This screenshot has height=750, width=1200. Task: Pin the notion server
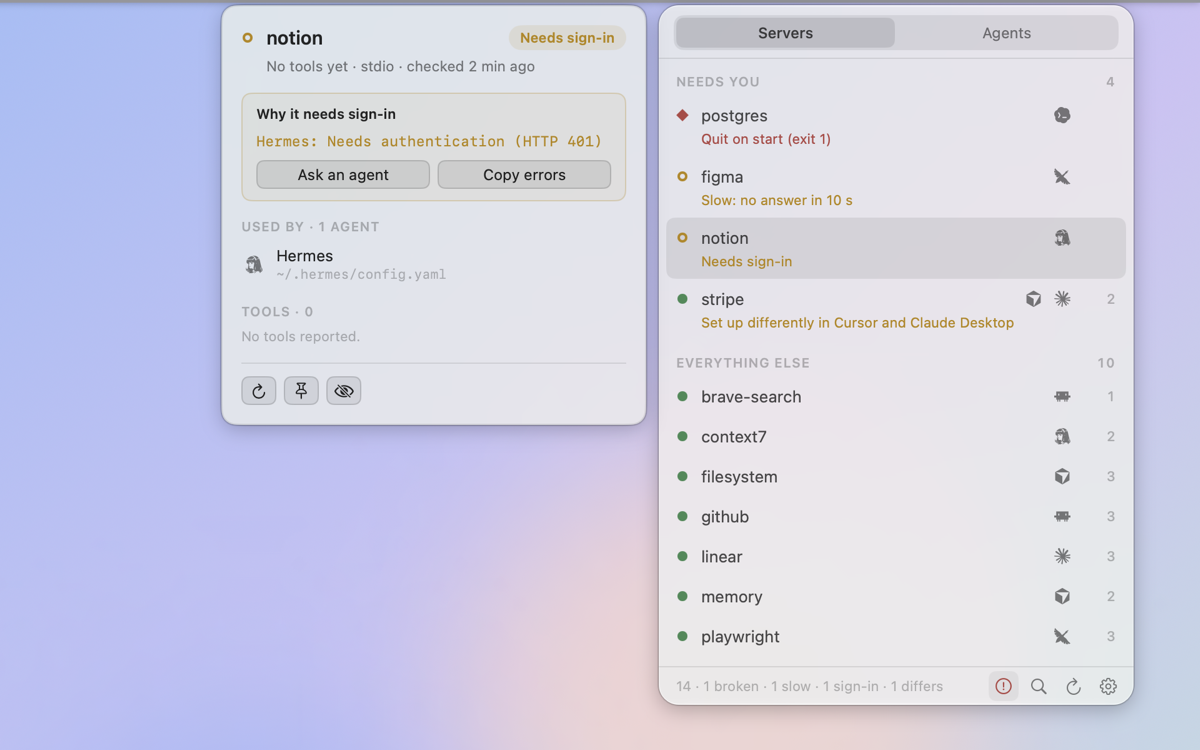click(301, 391)
